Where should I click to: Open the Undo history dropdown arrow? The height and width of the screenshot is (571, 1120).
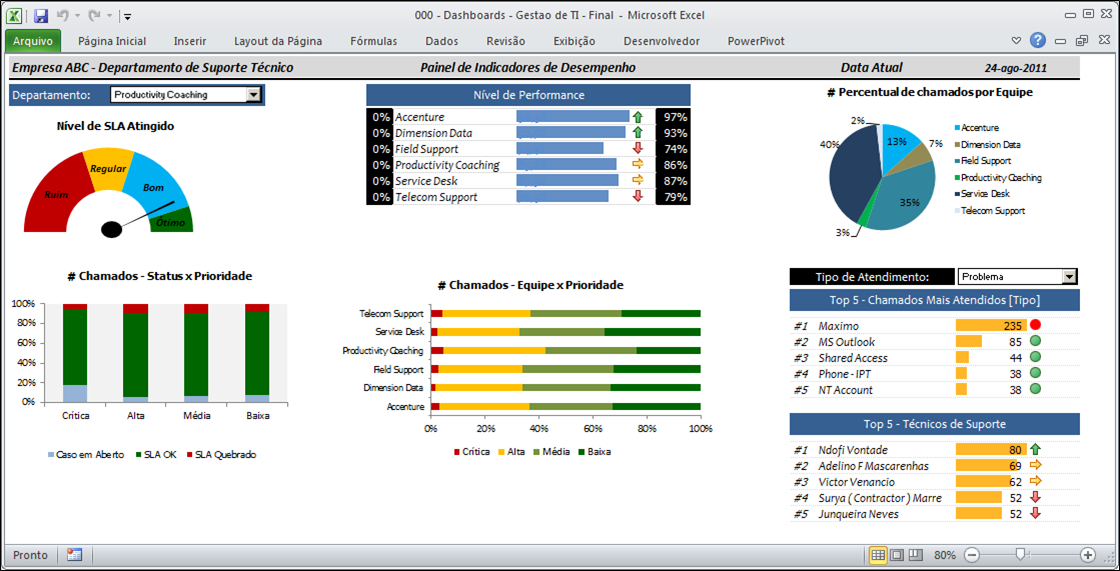(76, 16)
